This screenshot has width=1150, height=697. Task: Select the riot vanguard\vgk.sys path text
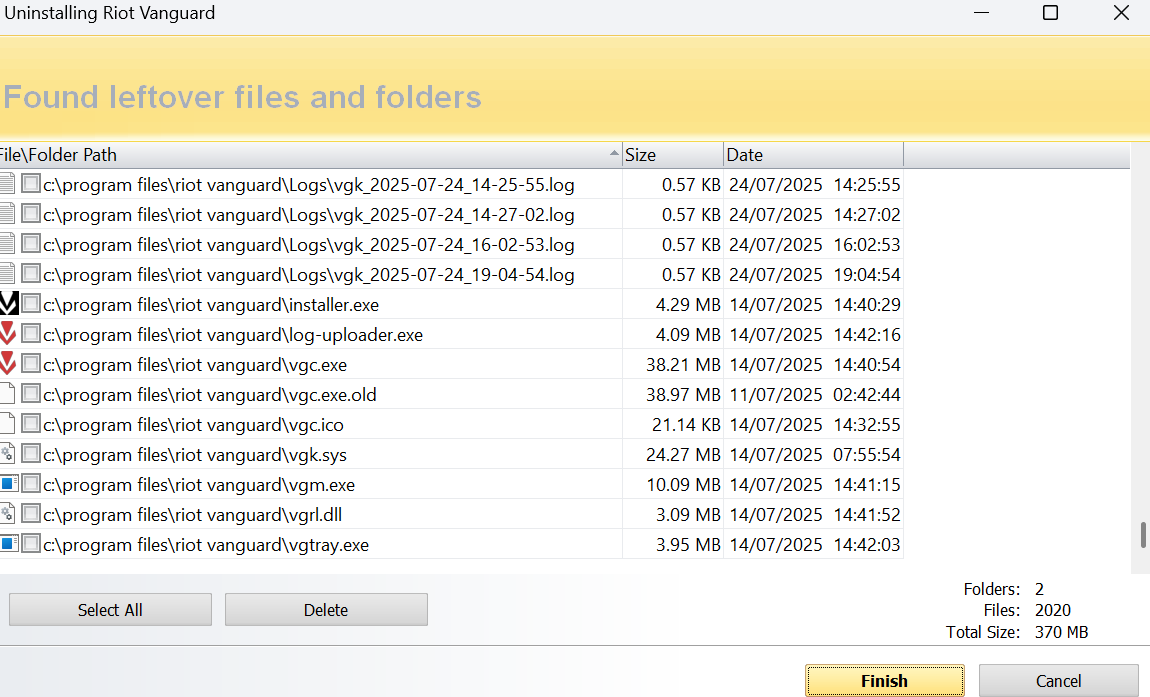pos(195,456)
